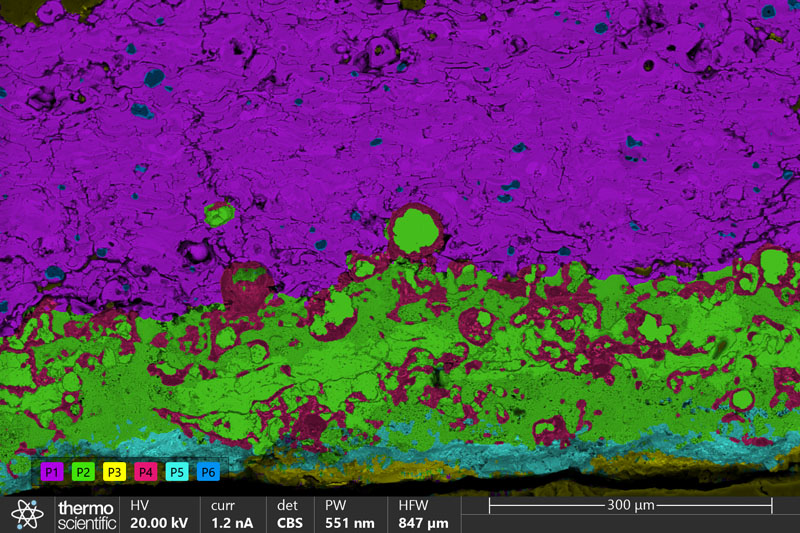This screenshot has width=800, height=533.
Task: Click the 300 µm scale bar
Action: tap(632, 506)
